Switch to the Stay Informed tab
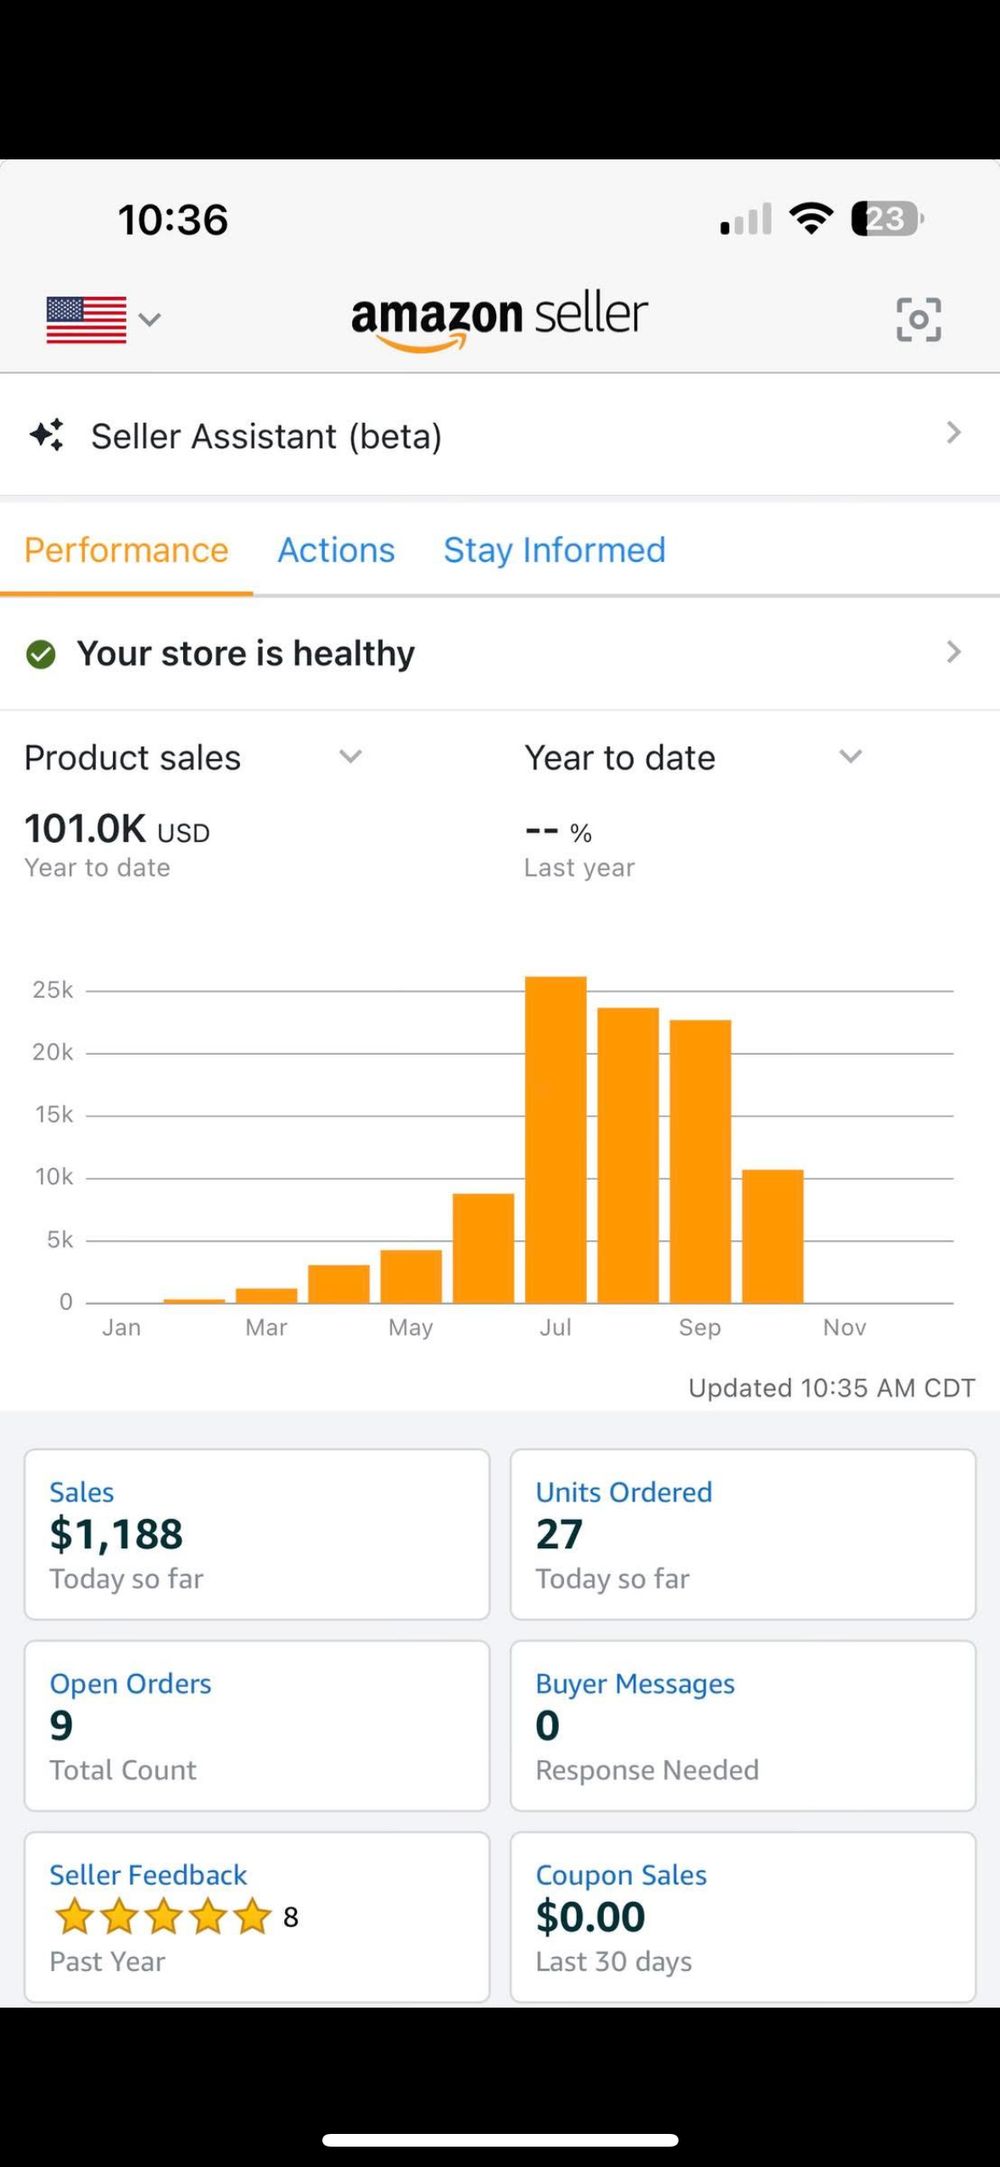1000x2167 pixels. 554,550
